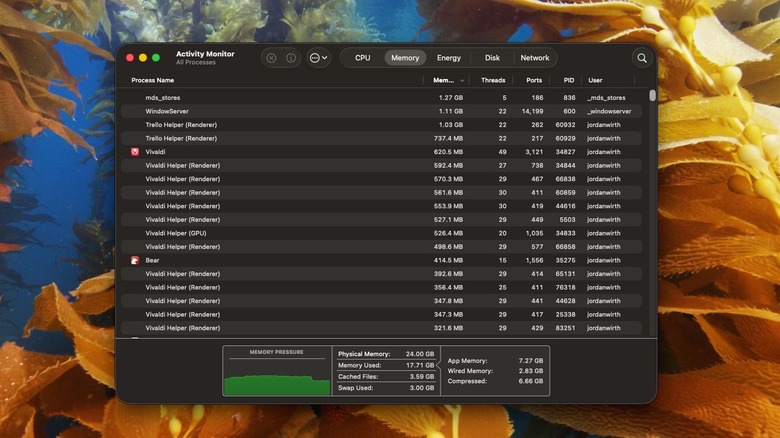Image resolution: width=780 pixels, height=438 pixels.
Task: Select Vivaldi Helper (Renderer) with PID 44628
Action: pos(382,301)
